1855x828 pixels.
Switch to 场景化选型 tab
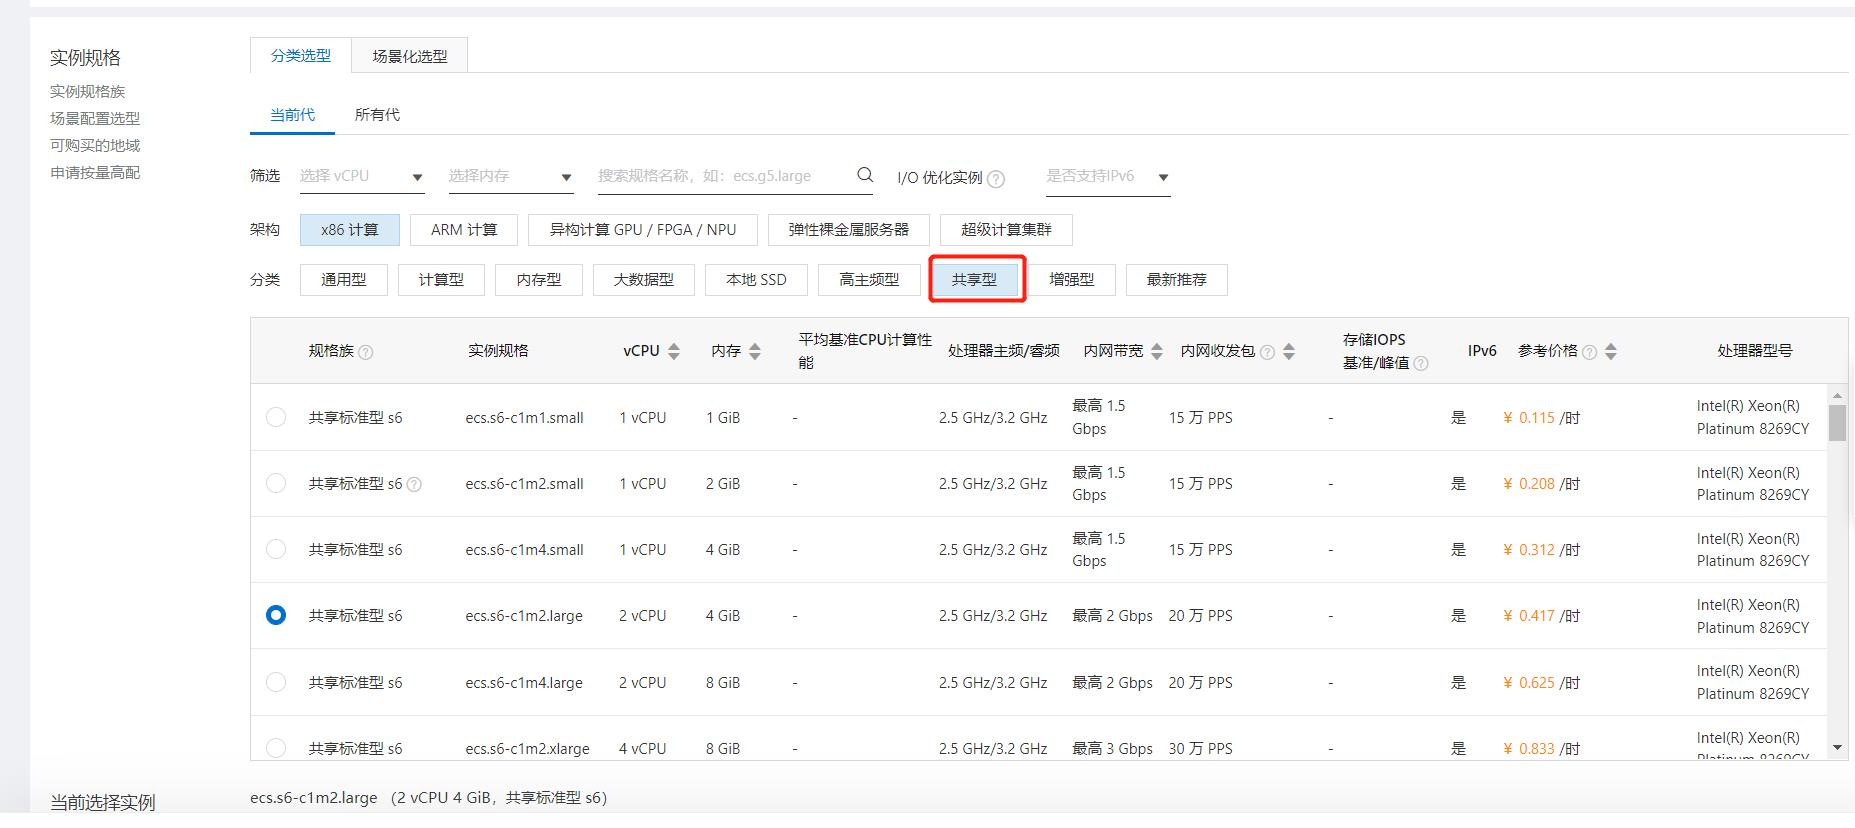pyautogui.click(x=410, y=56)
